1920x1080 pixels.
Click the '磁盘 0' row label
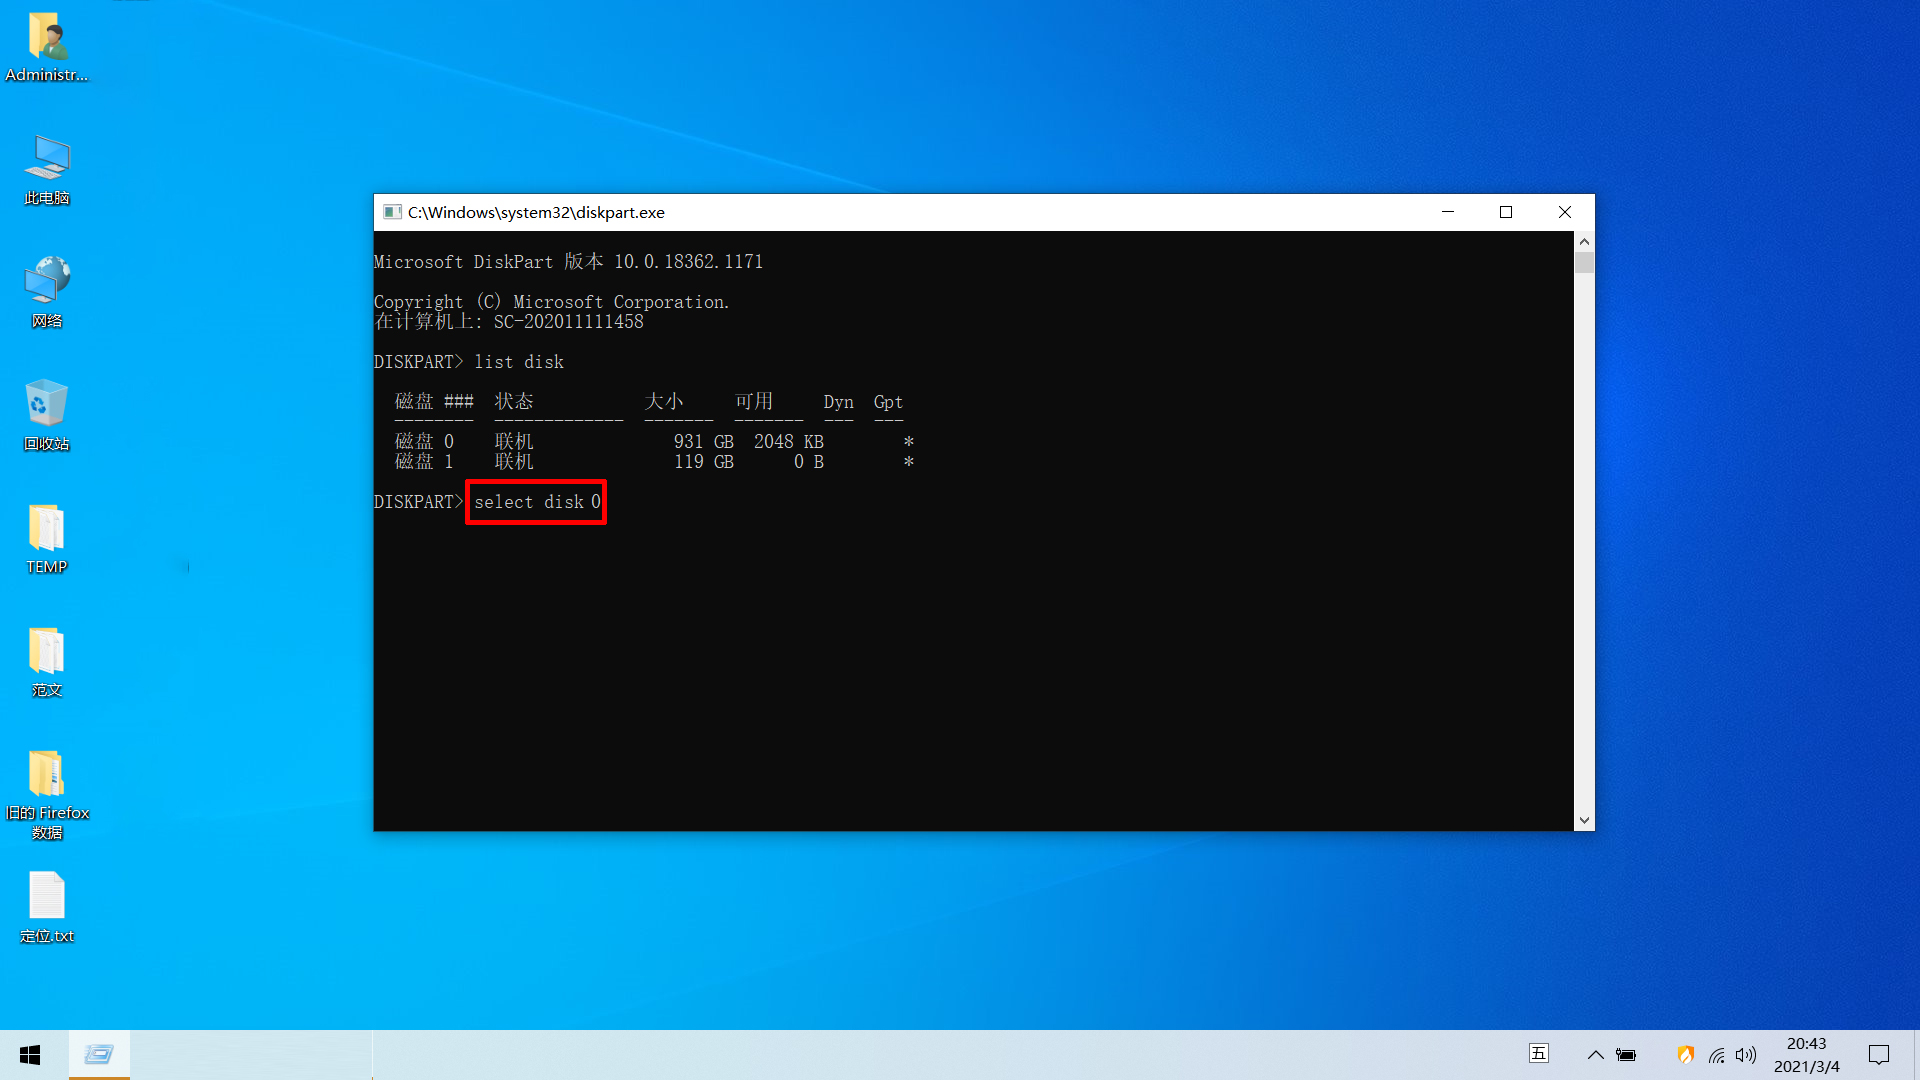point(424,442)
